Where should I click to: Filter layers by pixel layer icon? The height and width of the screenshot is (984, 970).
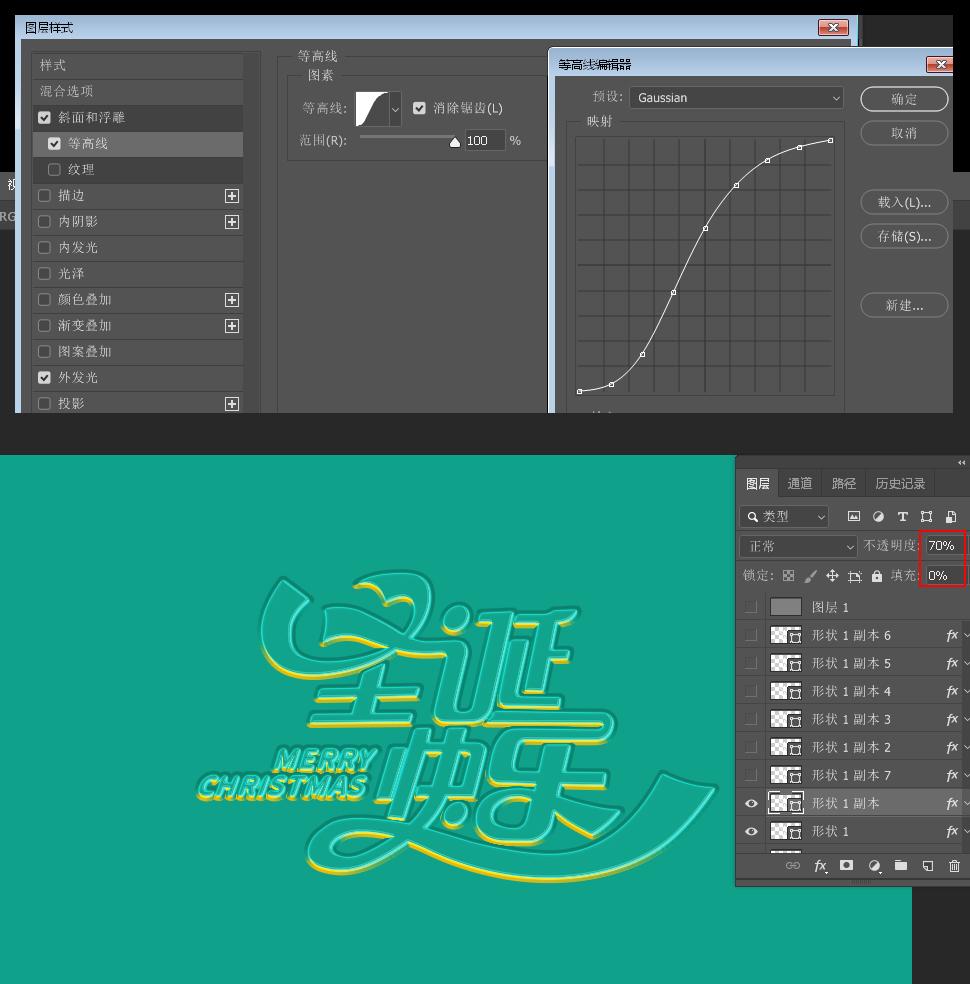click(x=854, y=516)
